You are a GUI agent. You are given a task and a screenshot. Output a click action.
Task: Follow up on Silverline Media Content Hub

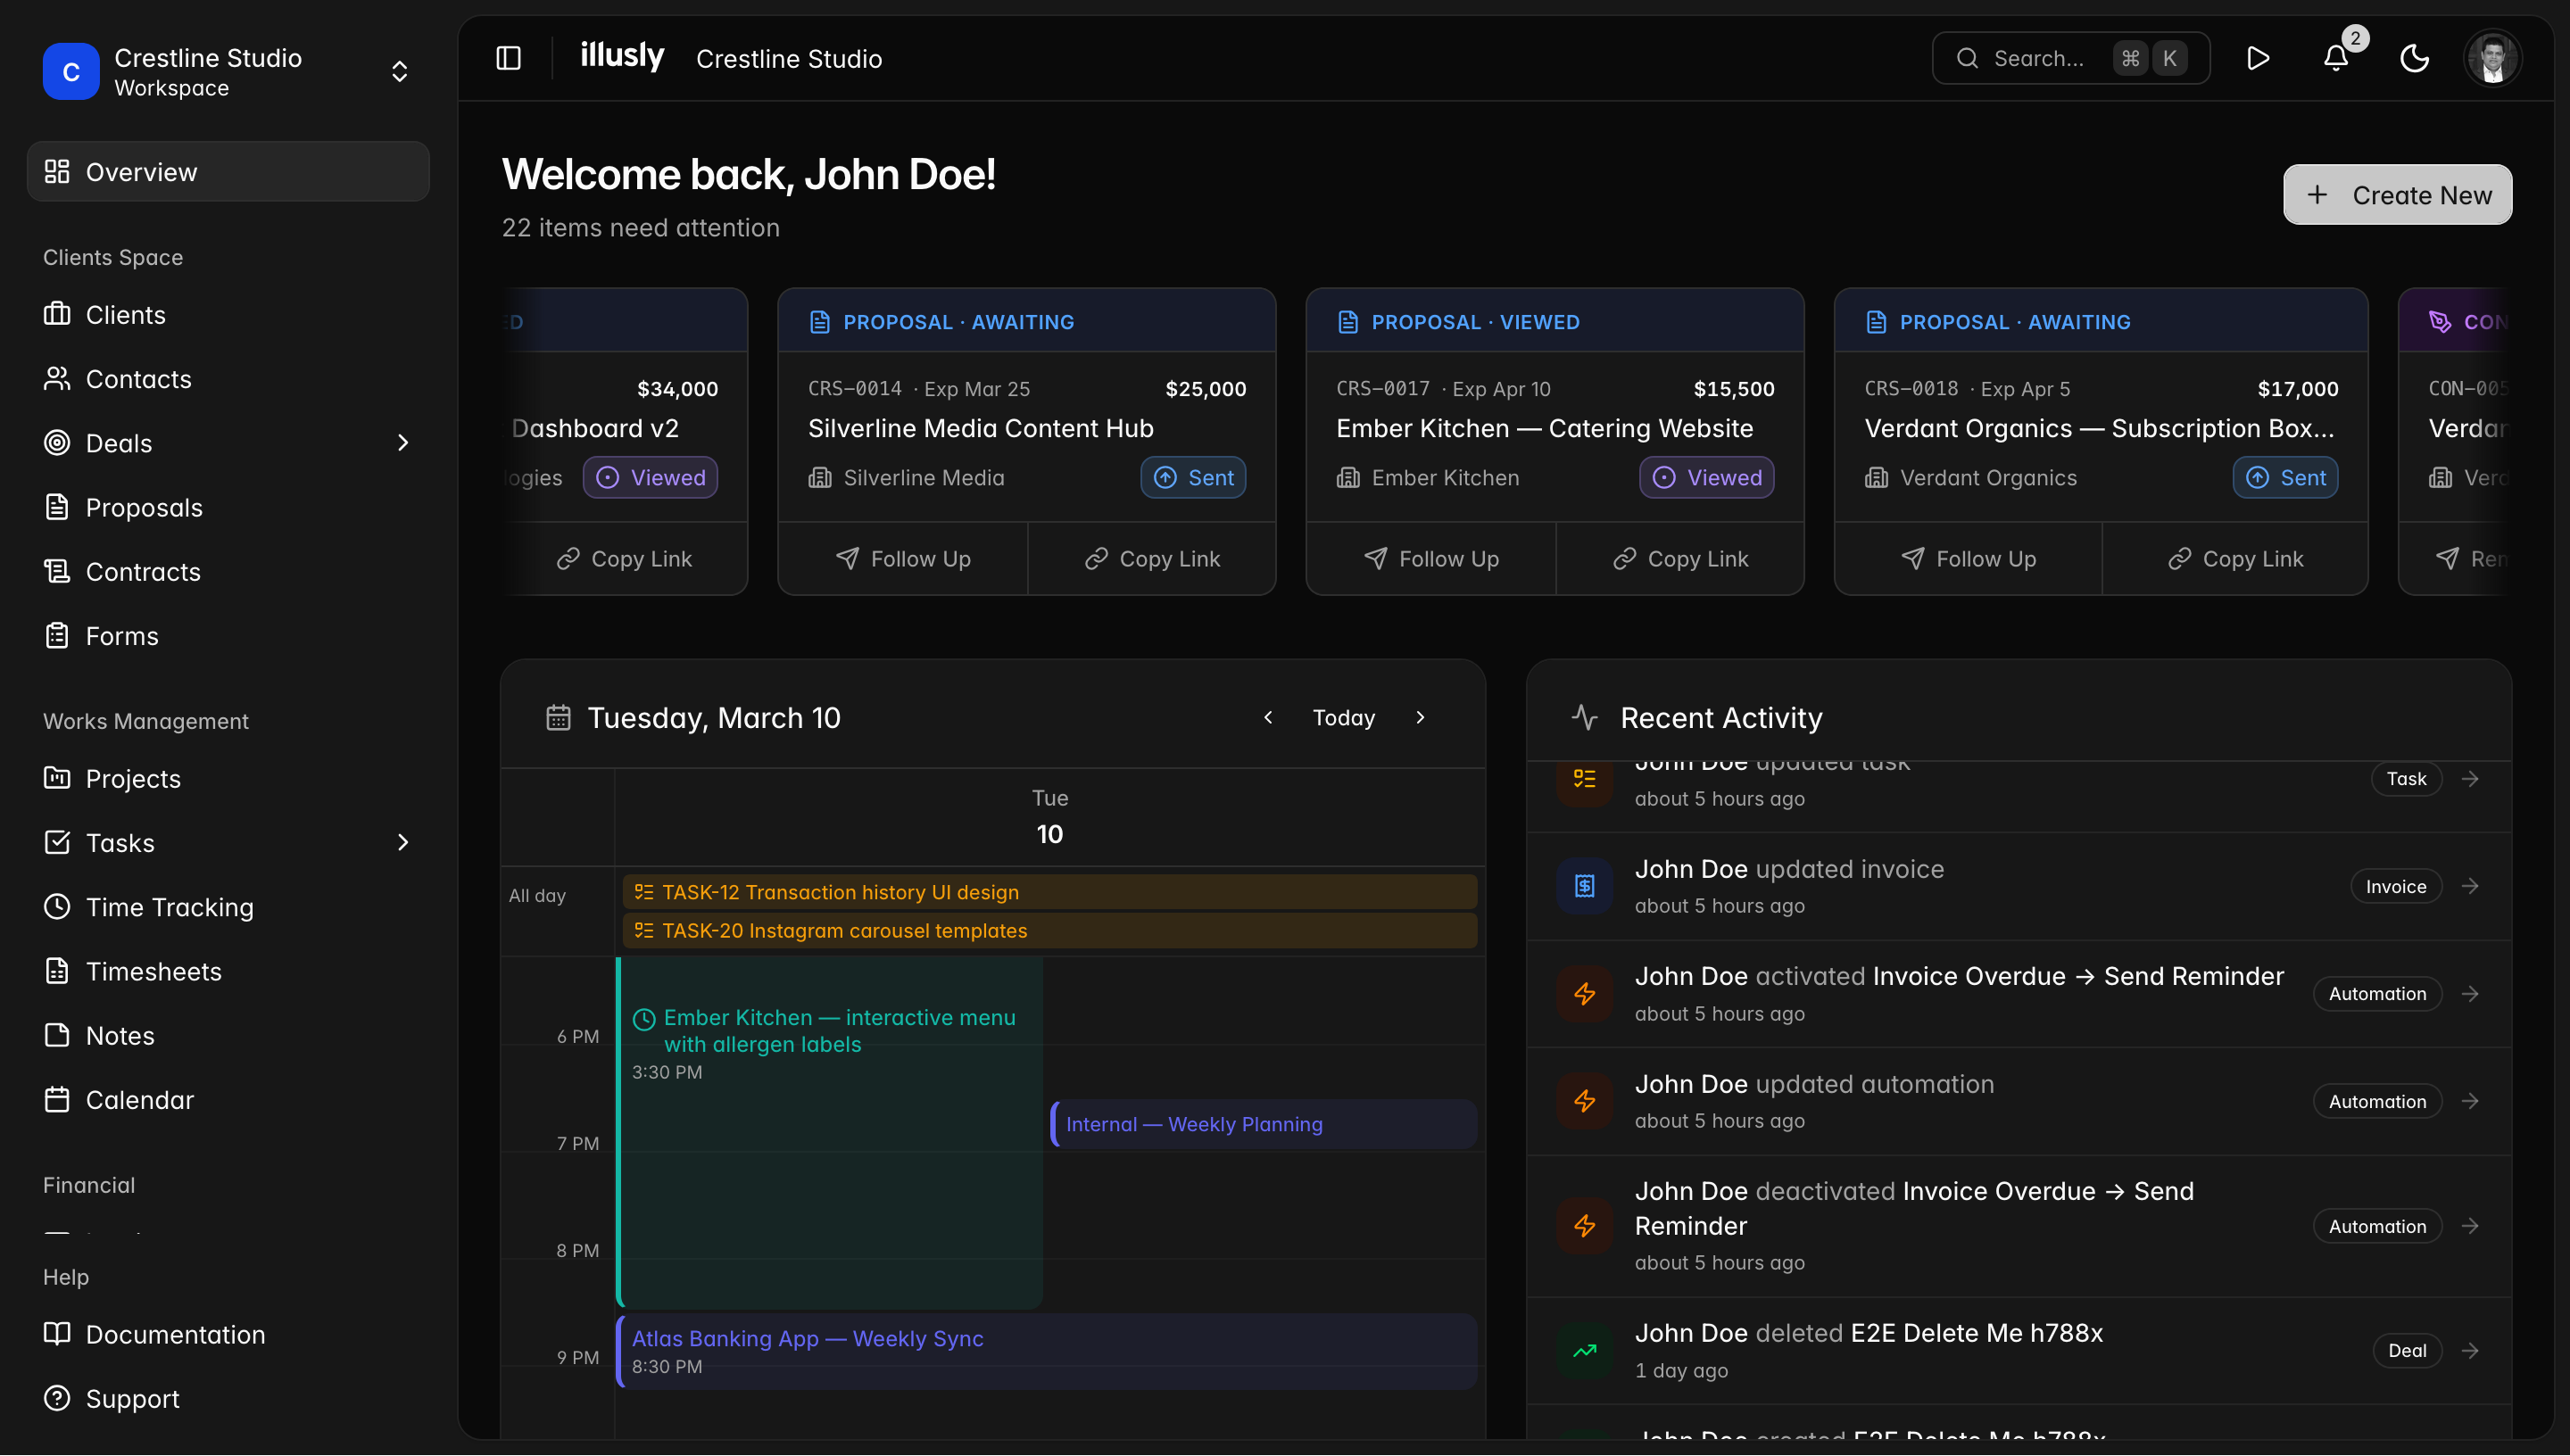[903, 558]
